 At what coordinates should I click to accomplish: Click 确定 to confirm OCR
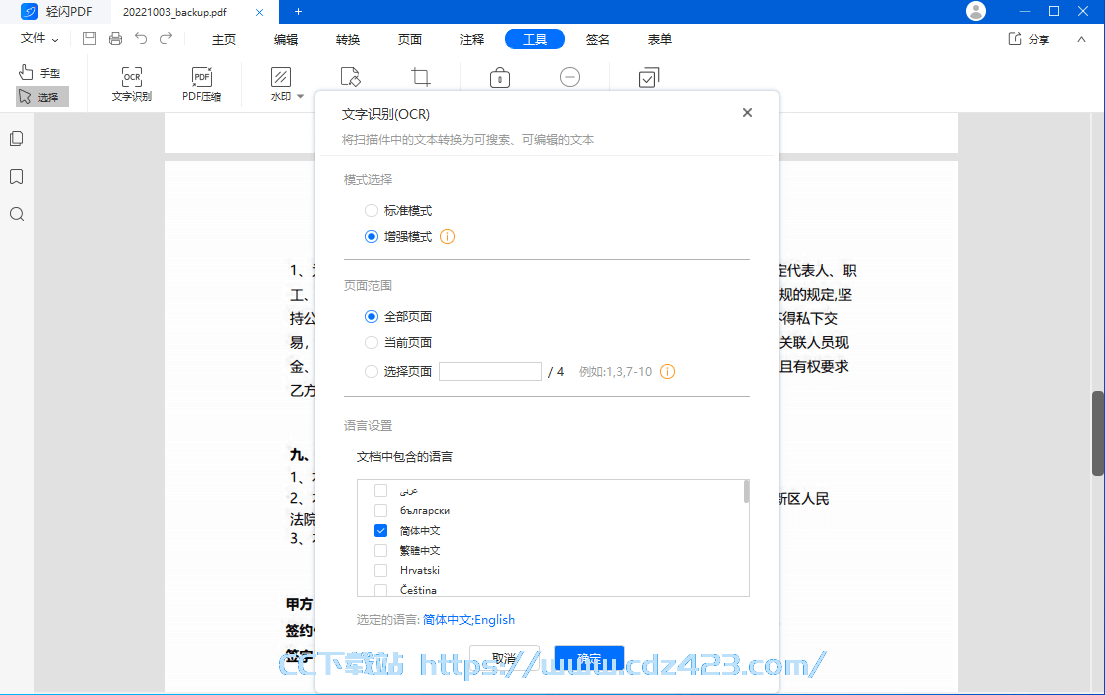tap(589, 658)
